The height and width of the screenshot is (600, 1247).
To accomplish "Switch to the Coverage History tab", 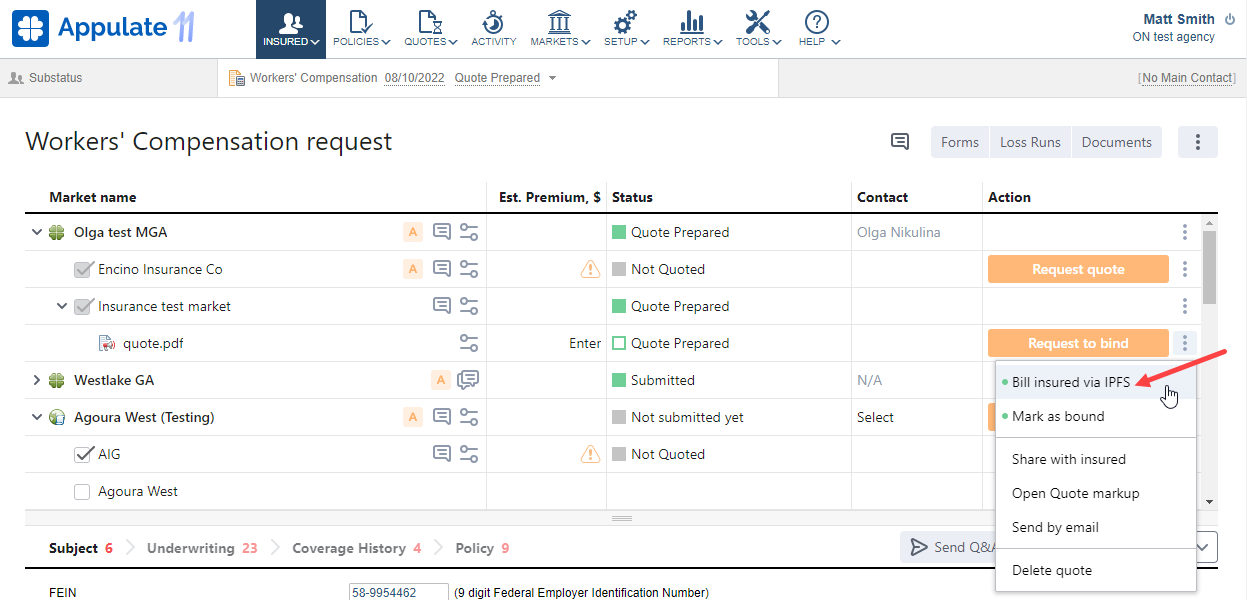I will (357, 548).
